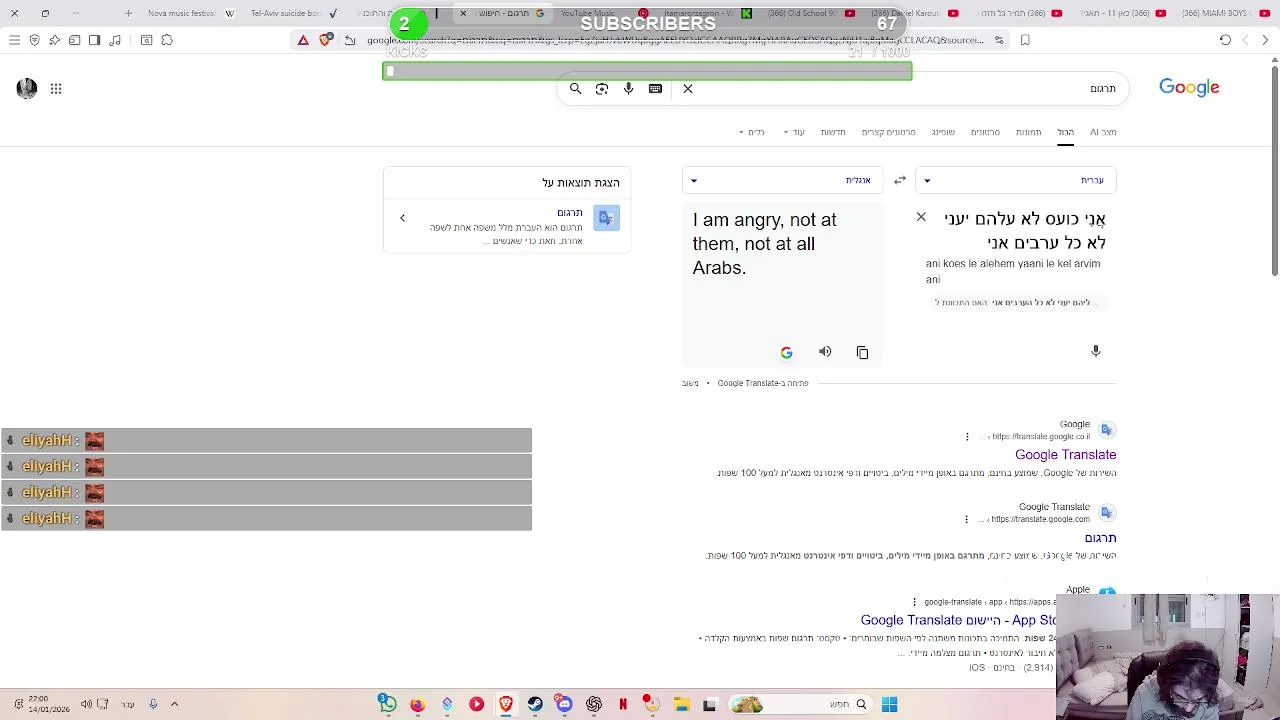This screenshot has height=720, width=1280.
Task: Open Google Translate App Store result
Action: click(x=957, y=620)
